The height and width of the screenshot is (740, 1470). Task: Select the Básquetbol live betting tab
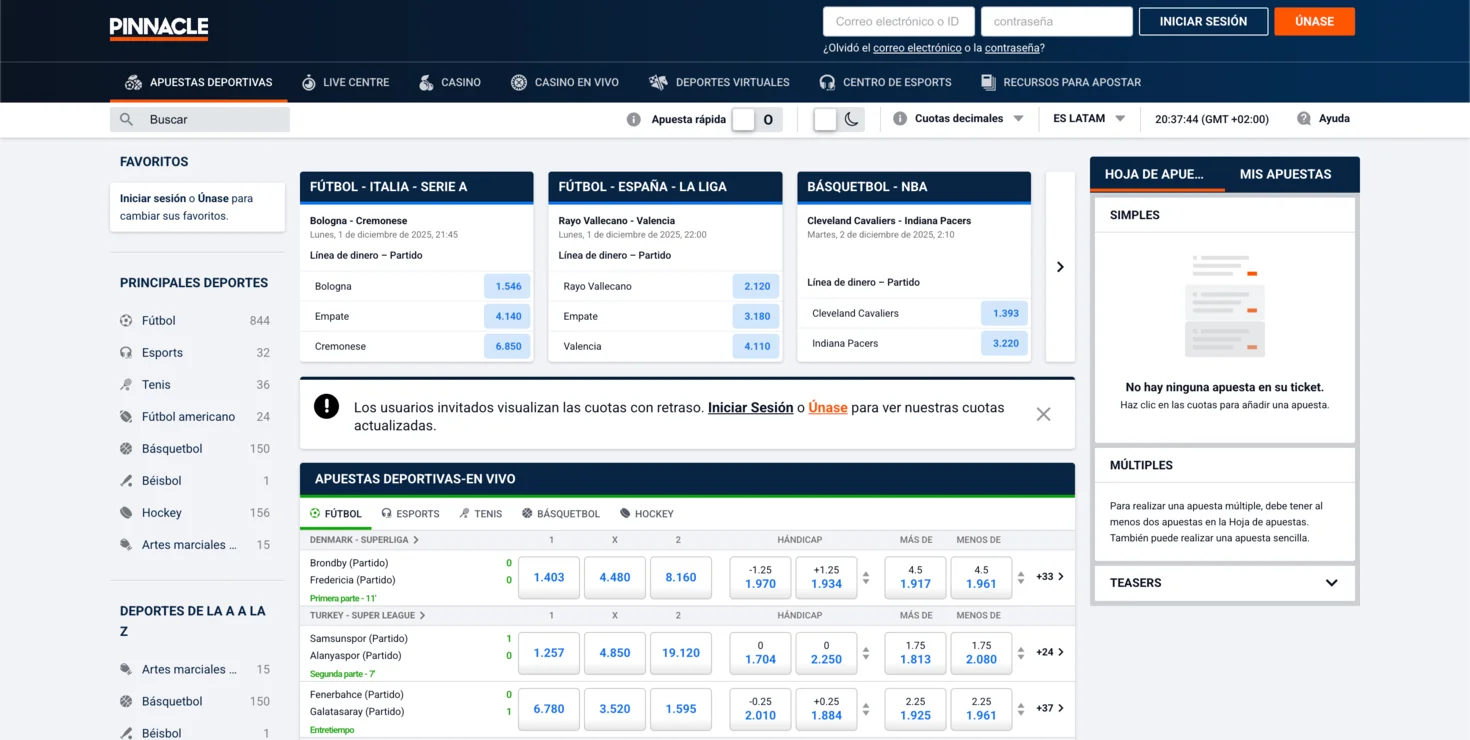[561, 514]
